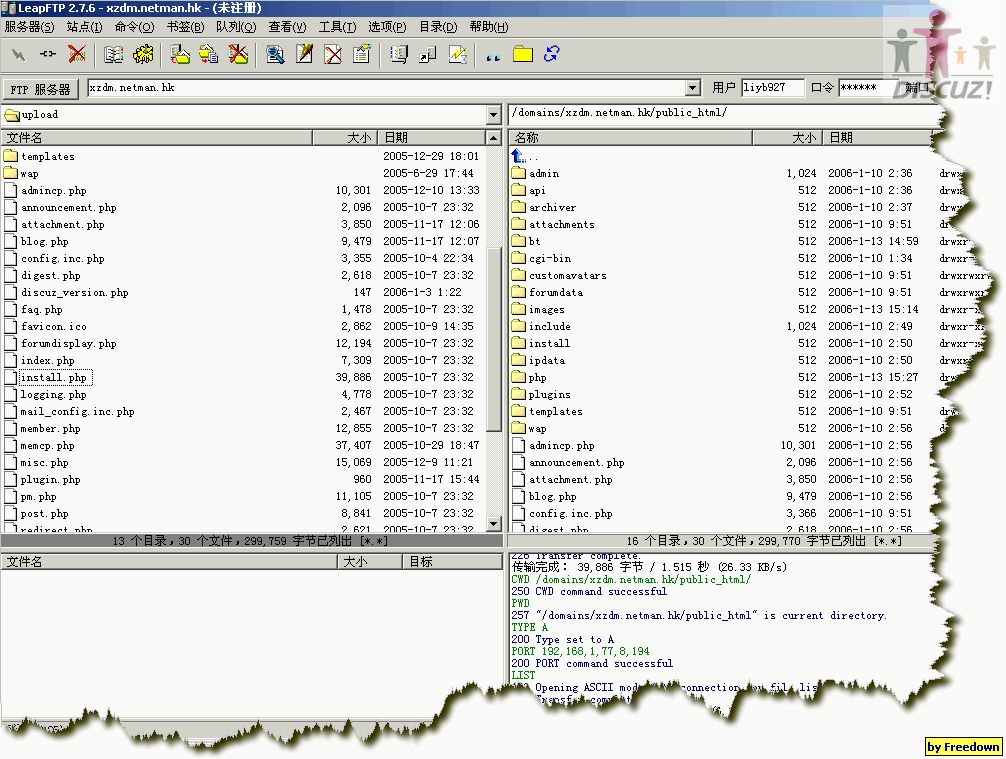The width and height of the screenshot is (1006, 759).
Task: Sort remote list by 大小 column header
Action: point(787,137)
